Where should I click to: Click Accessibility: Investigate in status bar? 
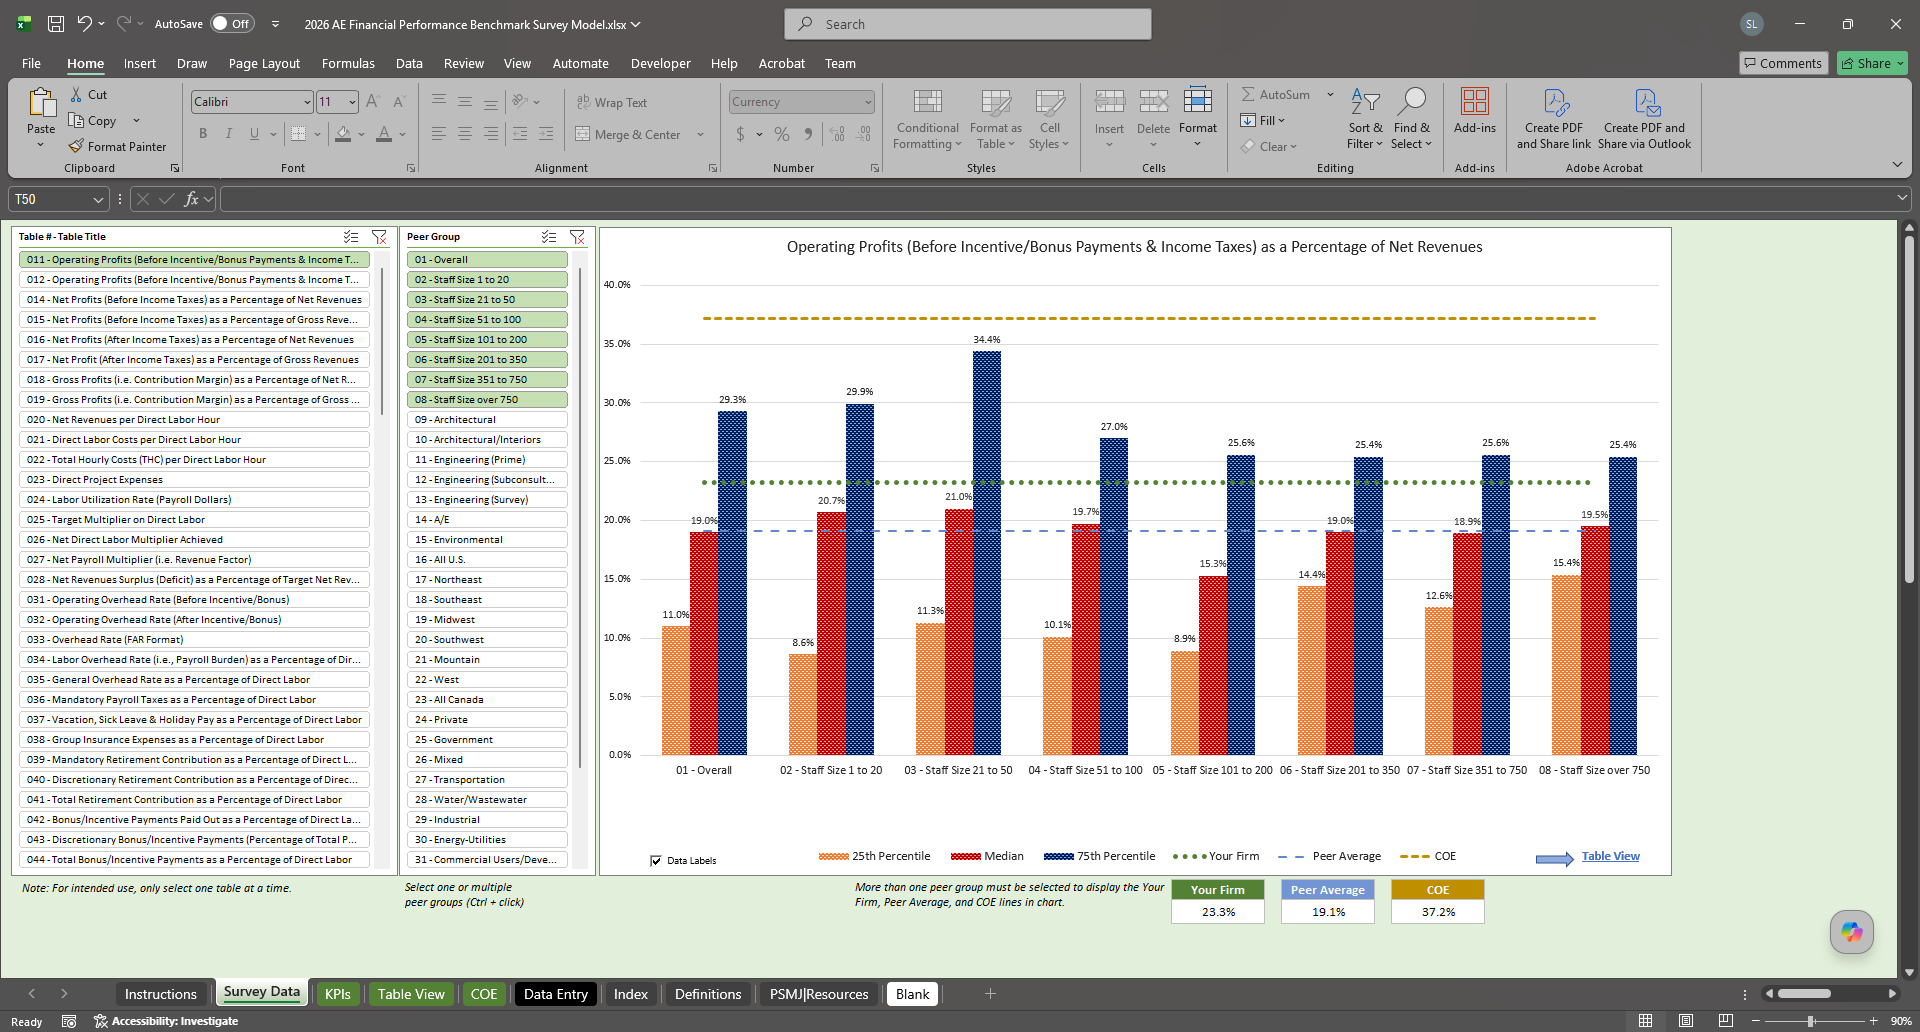coord(167,1021)
